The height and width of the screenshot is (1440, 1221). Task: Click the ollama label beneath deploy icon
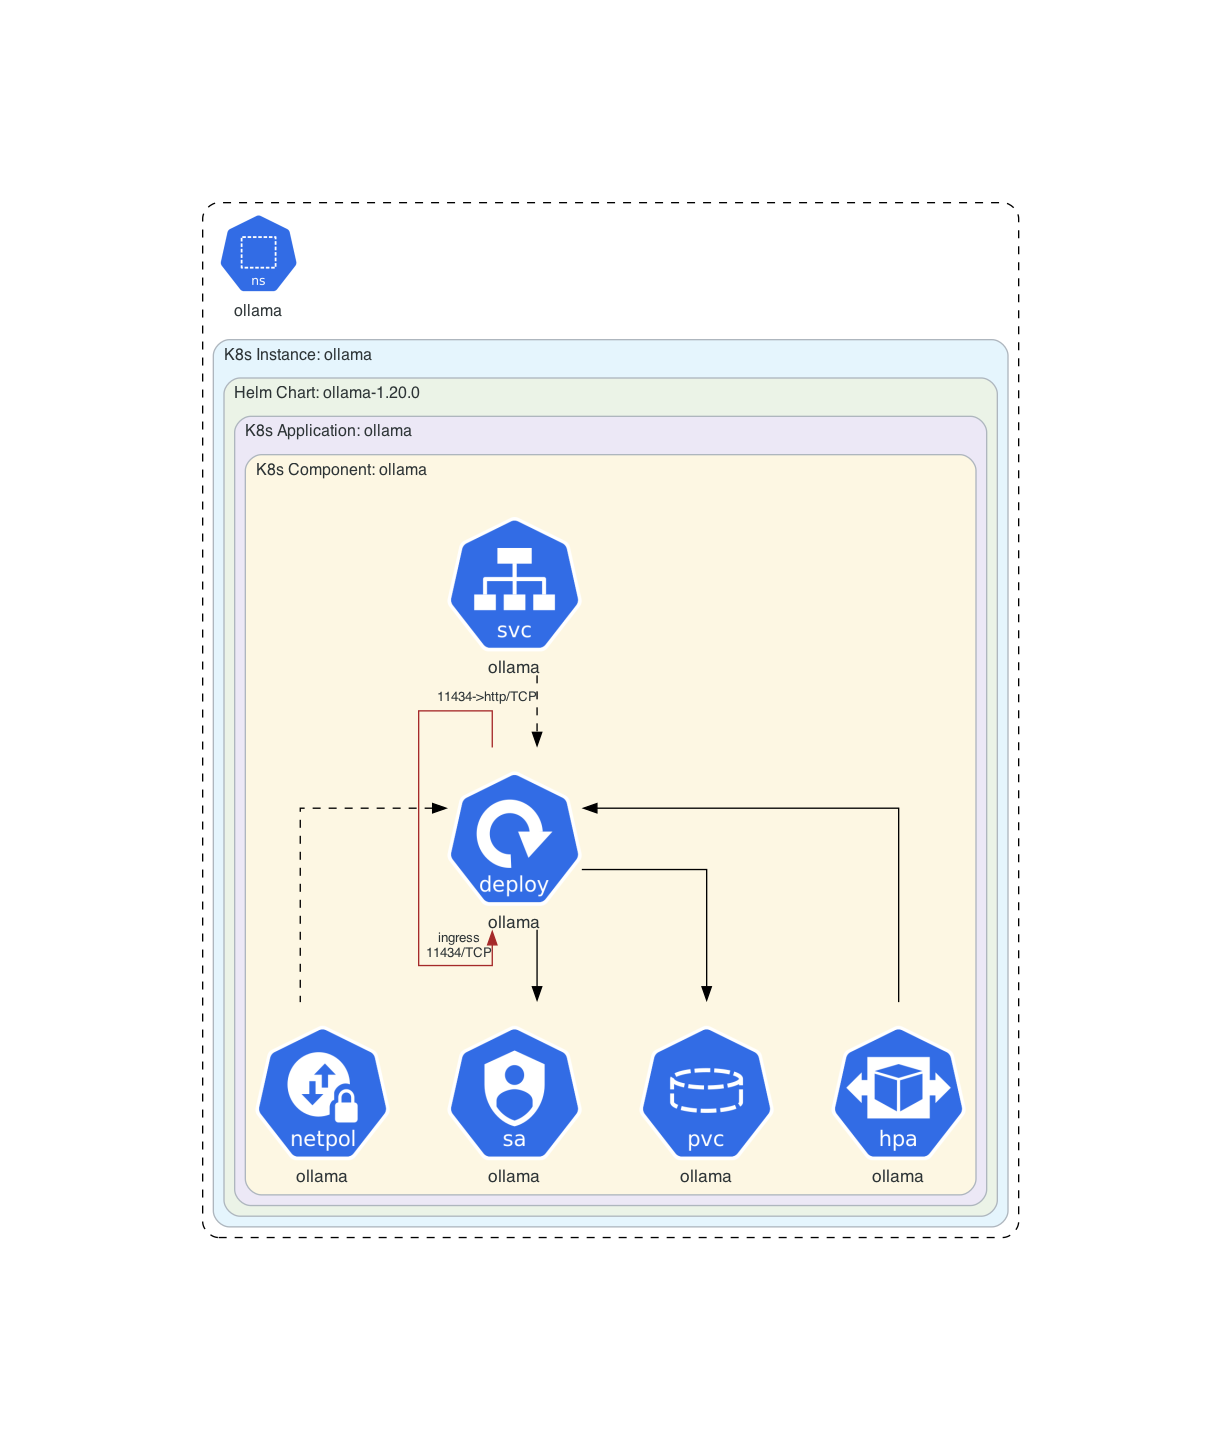[513, 922]
